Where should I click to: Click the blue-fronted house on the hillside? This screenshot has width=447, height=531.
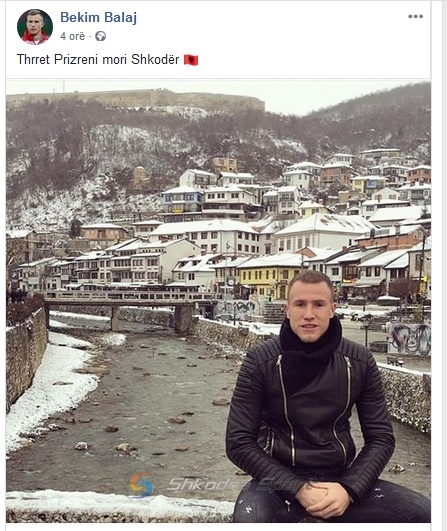point(182,200)
